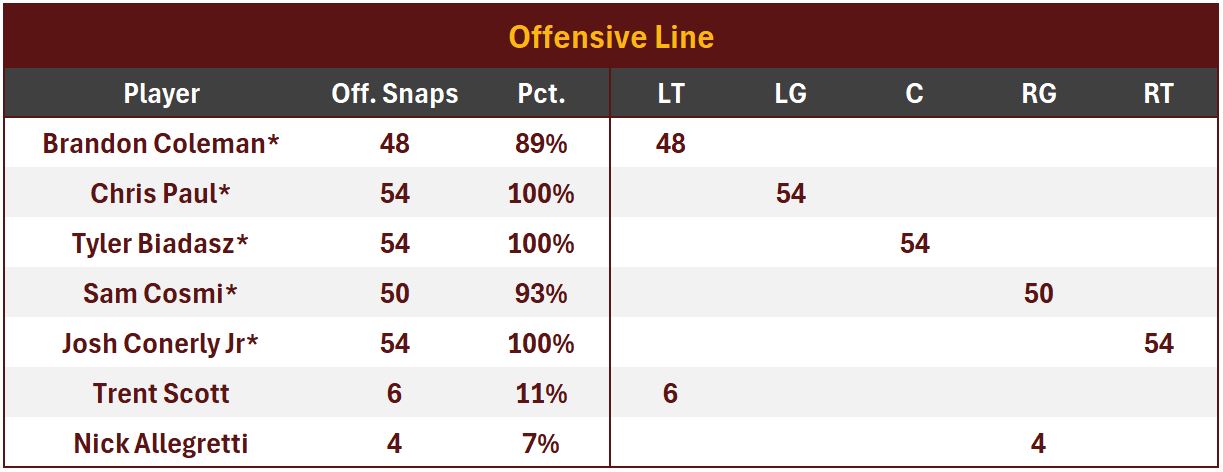Viewport: 1223px width, 472px height.
Task: Select the Player column header
Action: (x=161, y=94)
